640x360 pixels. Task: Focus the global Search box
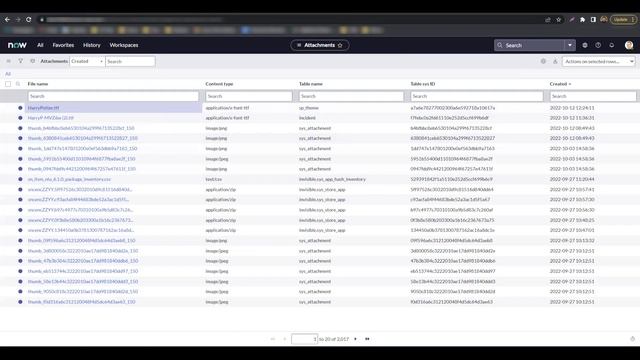530,45
